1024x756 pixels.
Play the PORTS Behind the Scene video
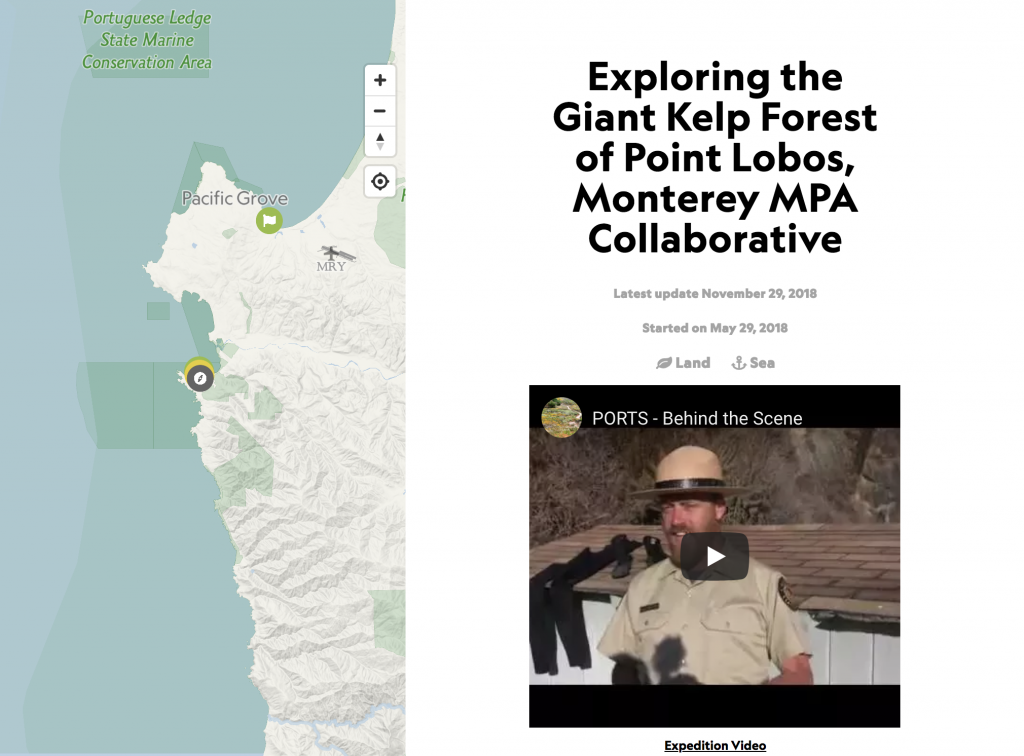coord(714,556)
